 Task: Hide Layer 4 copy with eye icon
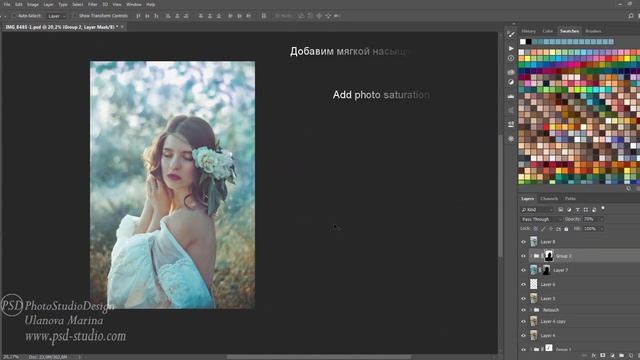click(x=524, y=322)
